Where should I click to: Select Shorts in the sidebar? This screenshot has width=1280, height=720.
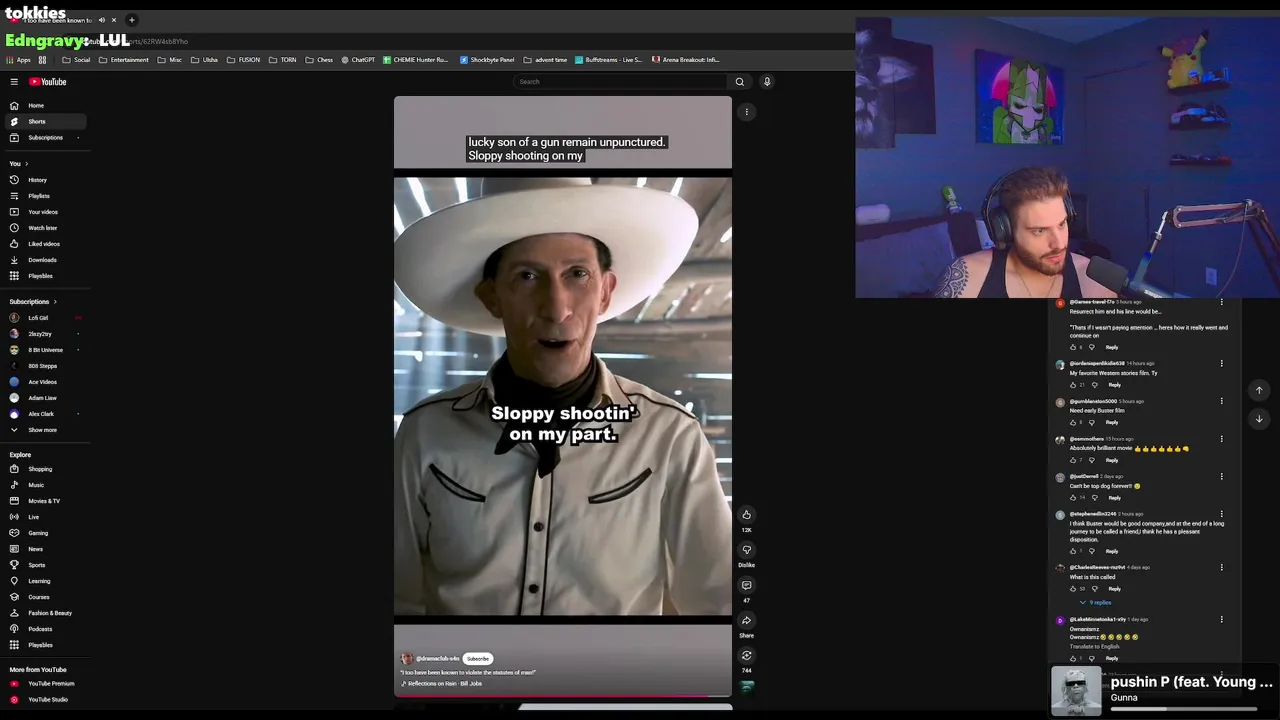point(45,122)
